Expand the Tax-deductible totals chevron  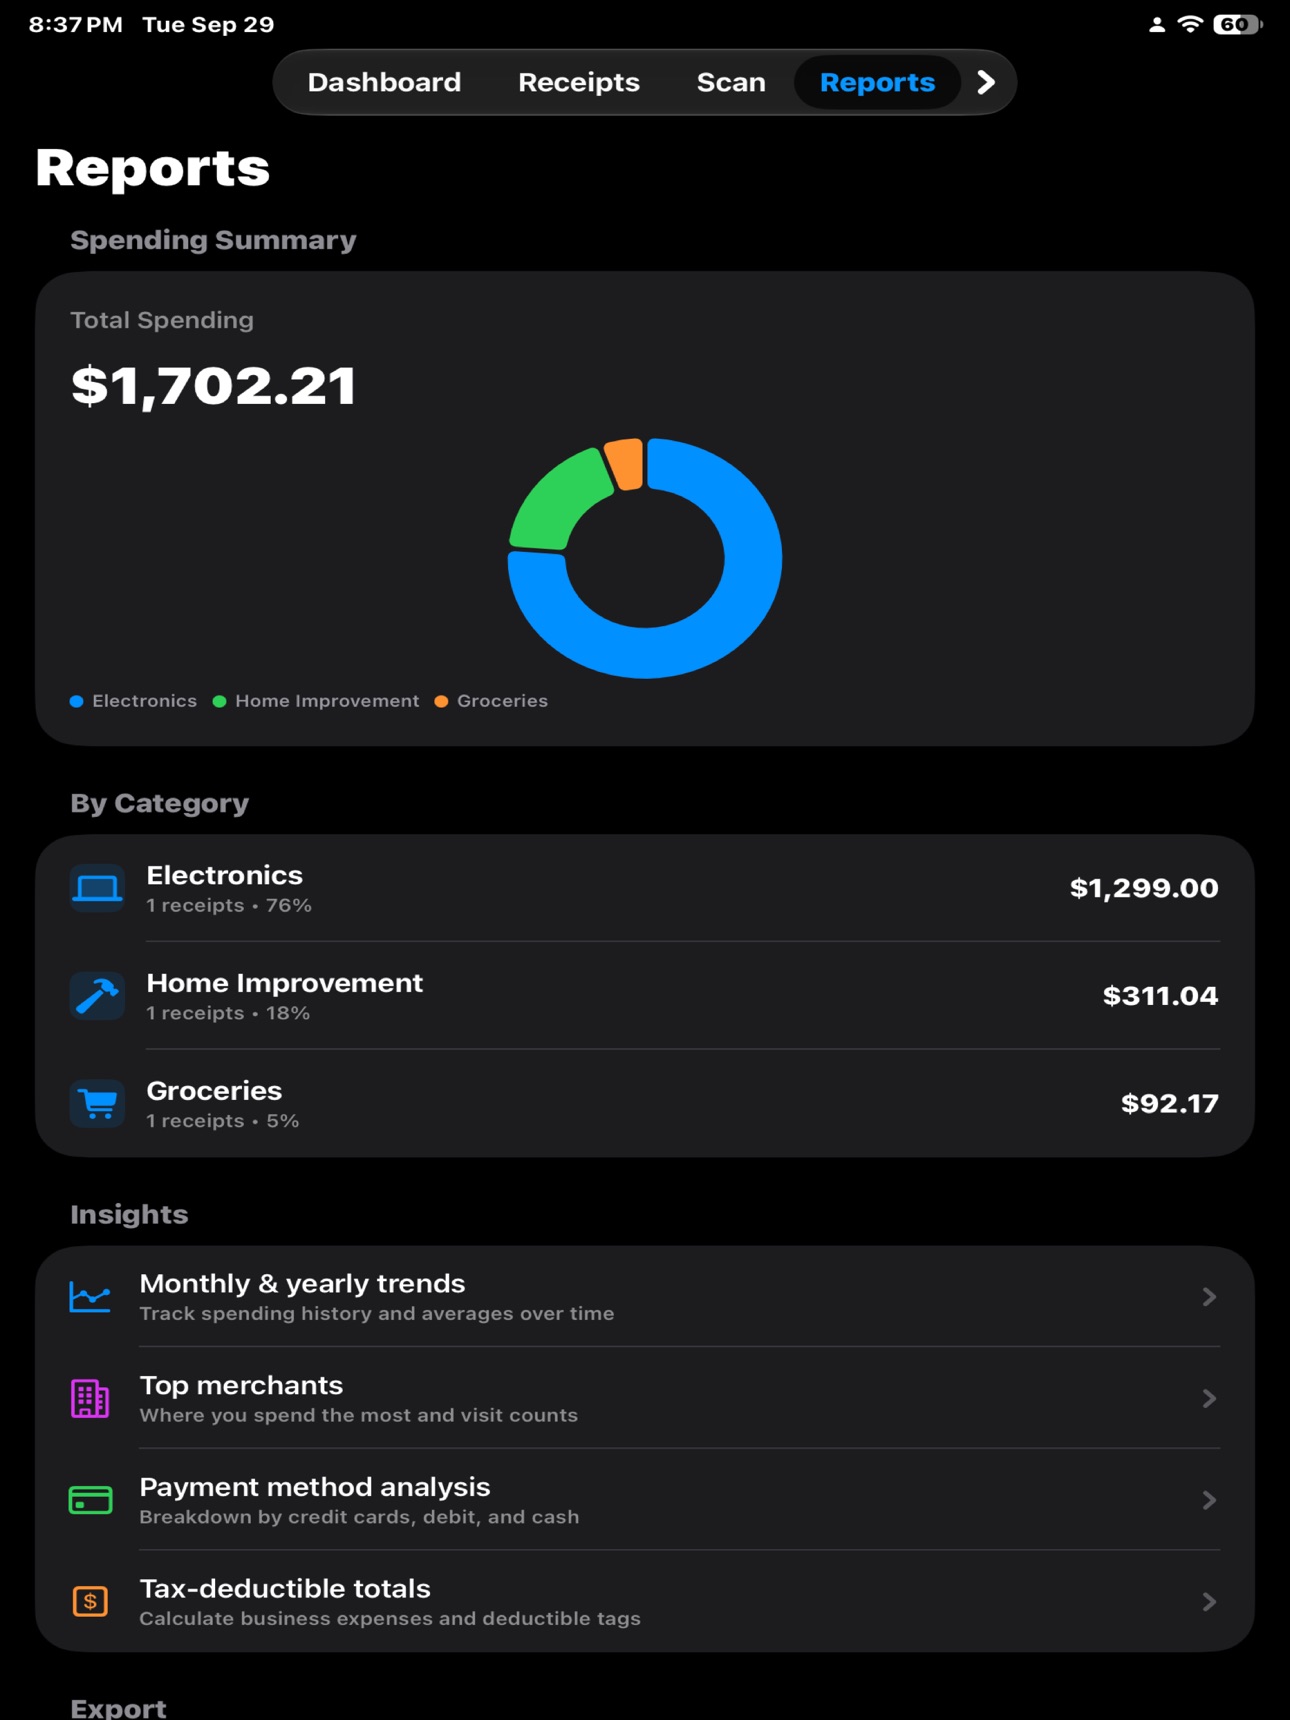click(1209, 1602)
